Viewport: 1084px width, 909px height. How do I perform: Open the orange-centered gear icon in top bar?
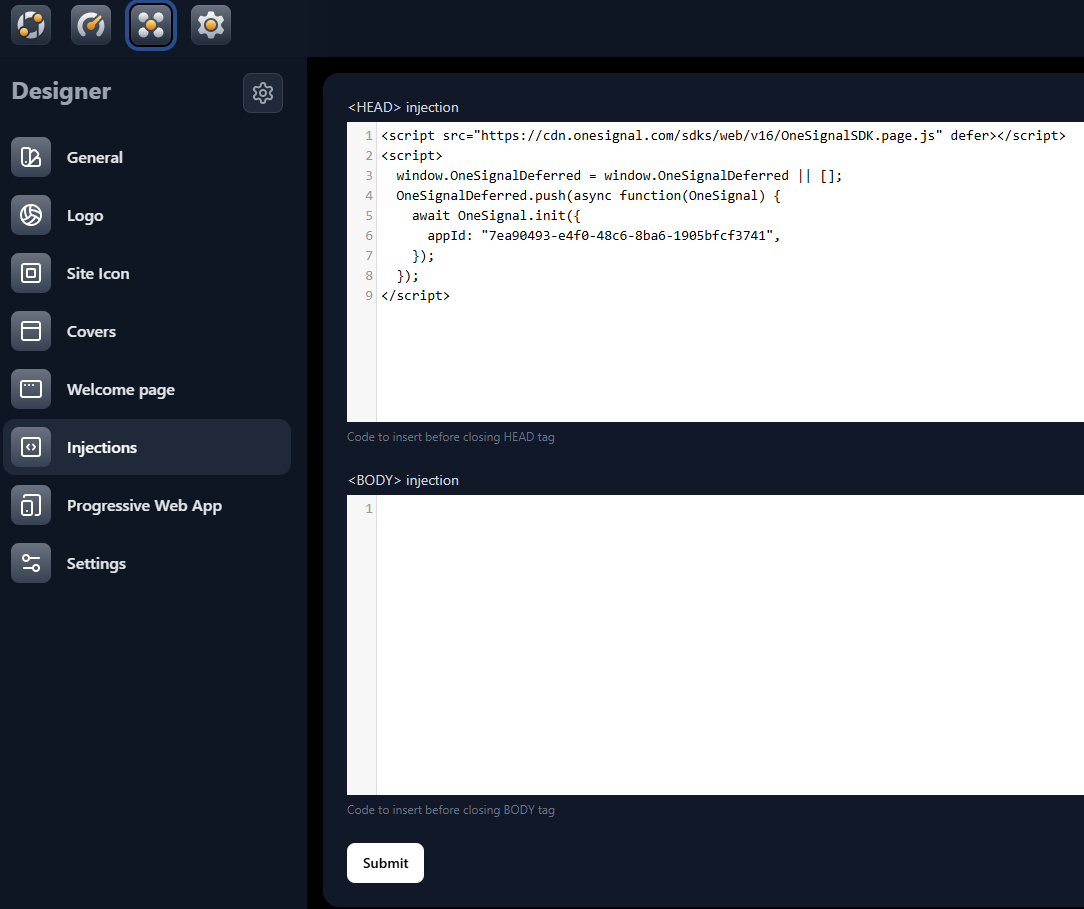click(x=211, y=25)
